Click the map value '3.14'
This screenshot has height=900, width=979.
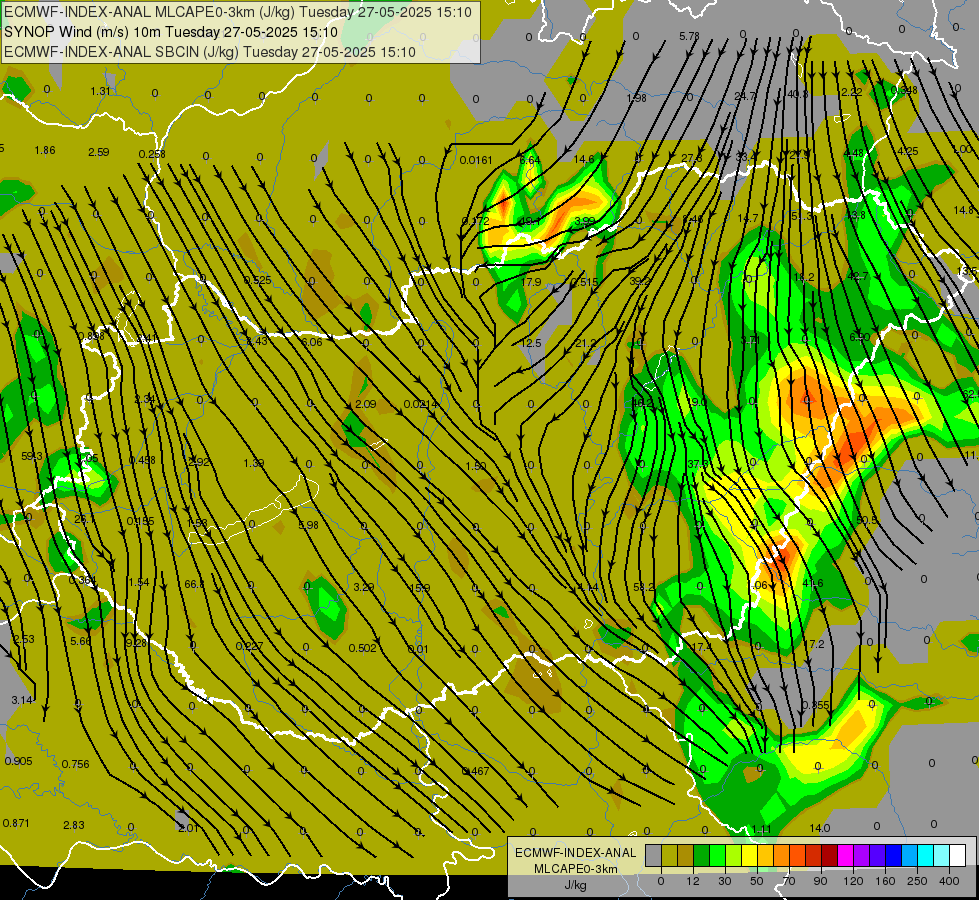pyautogui.click(x=22, y=700)
